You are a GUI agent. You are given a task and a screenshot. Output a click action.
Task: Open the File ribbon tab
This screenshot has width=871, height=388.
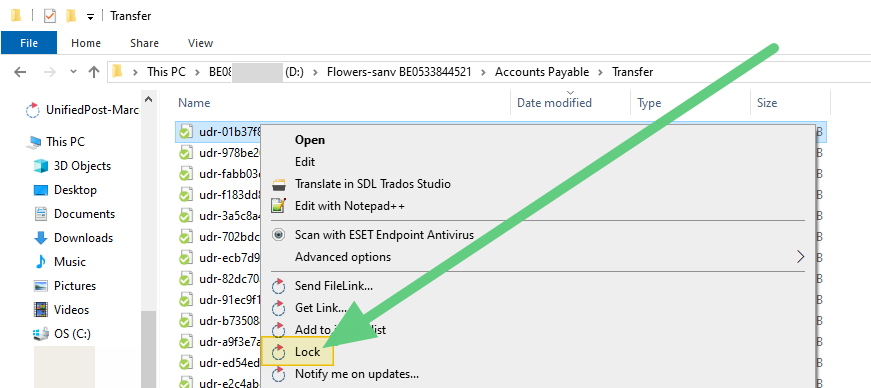click(29, 43)
